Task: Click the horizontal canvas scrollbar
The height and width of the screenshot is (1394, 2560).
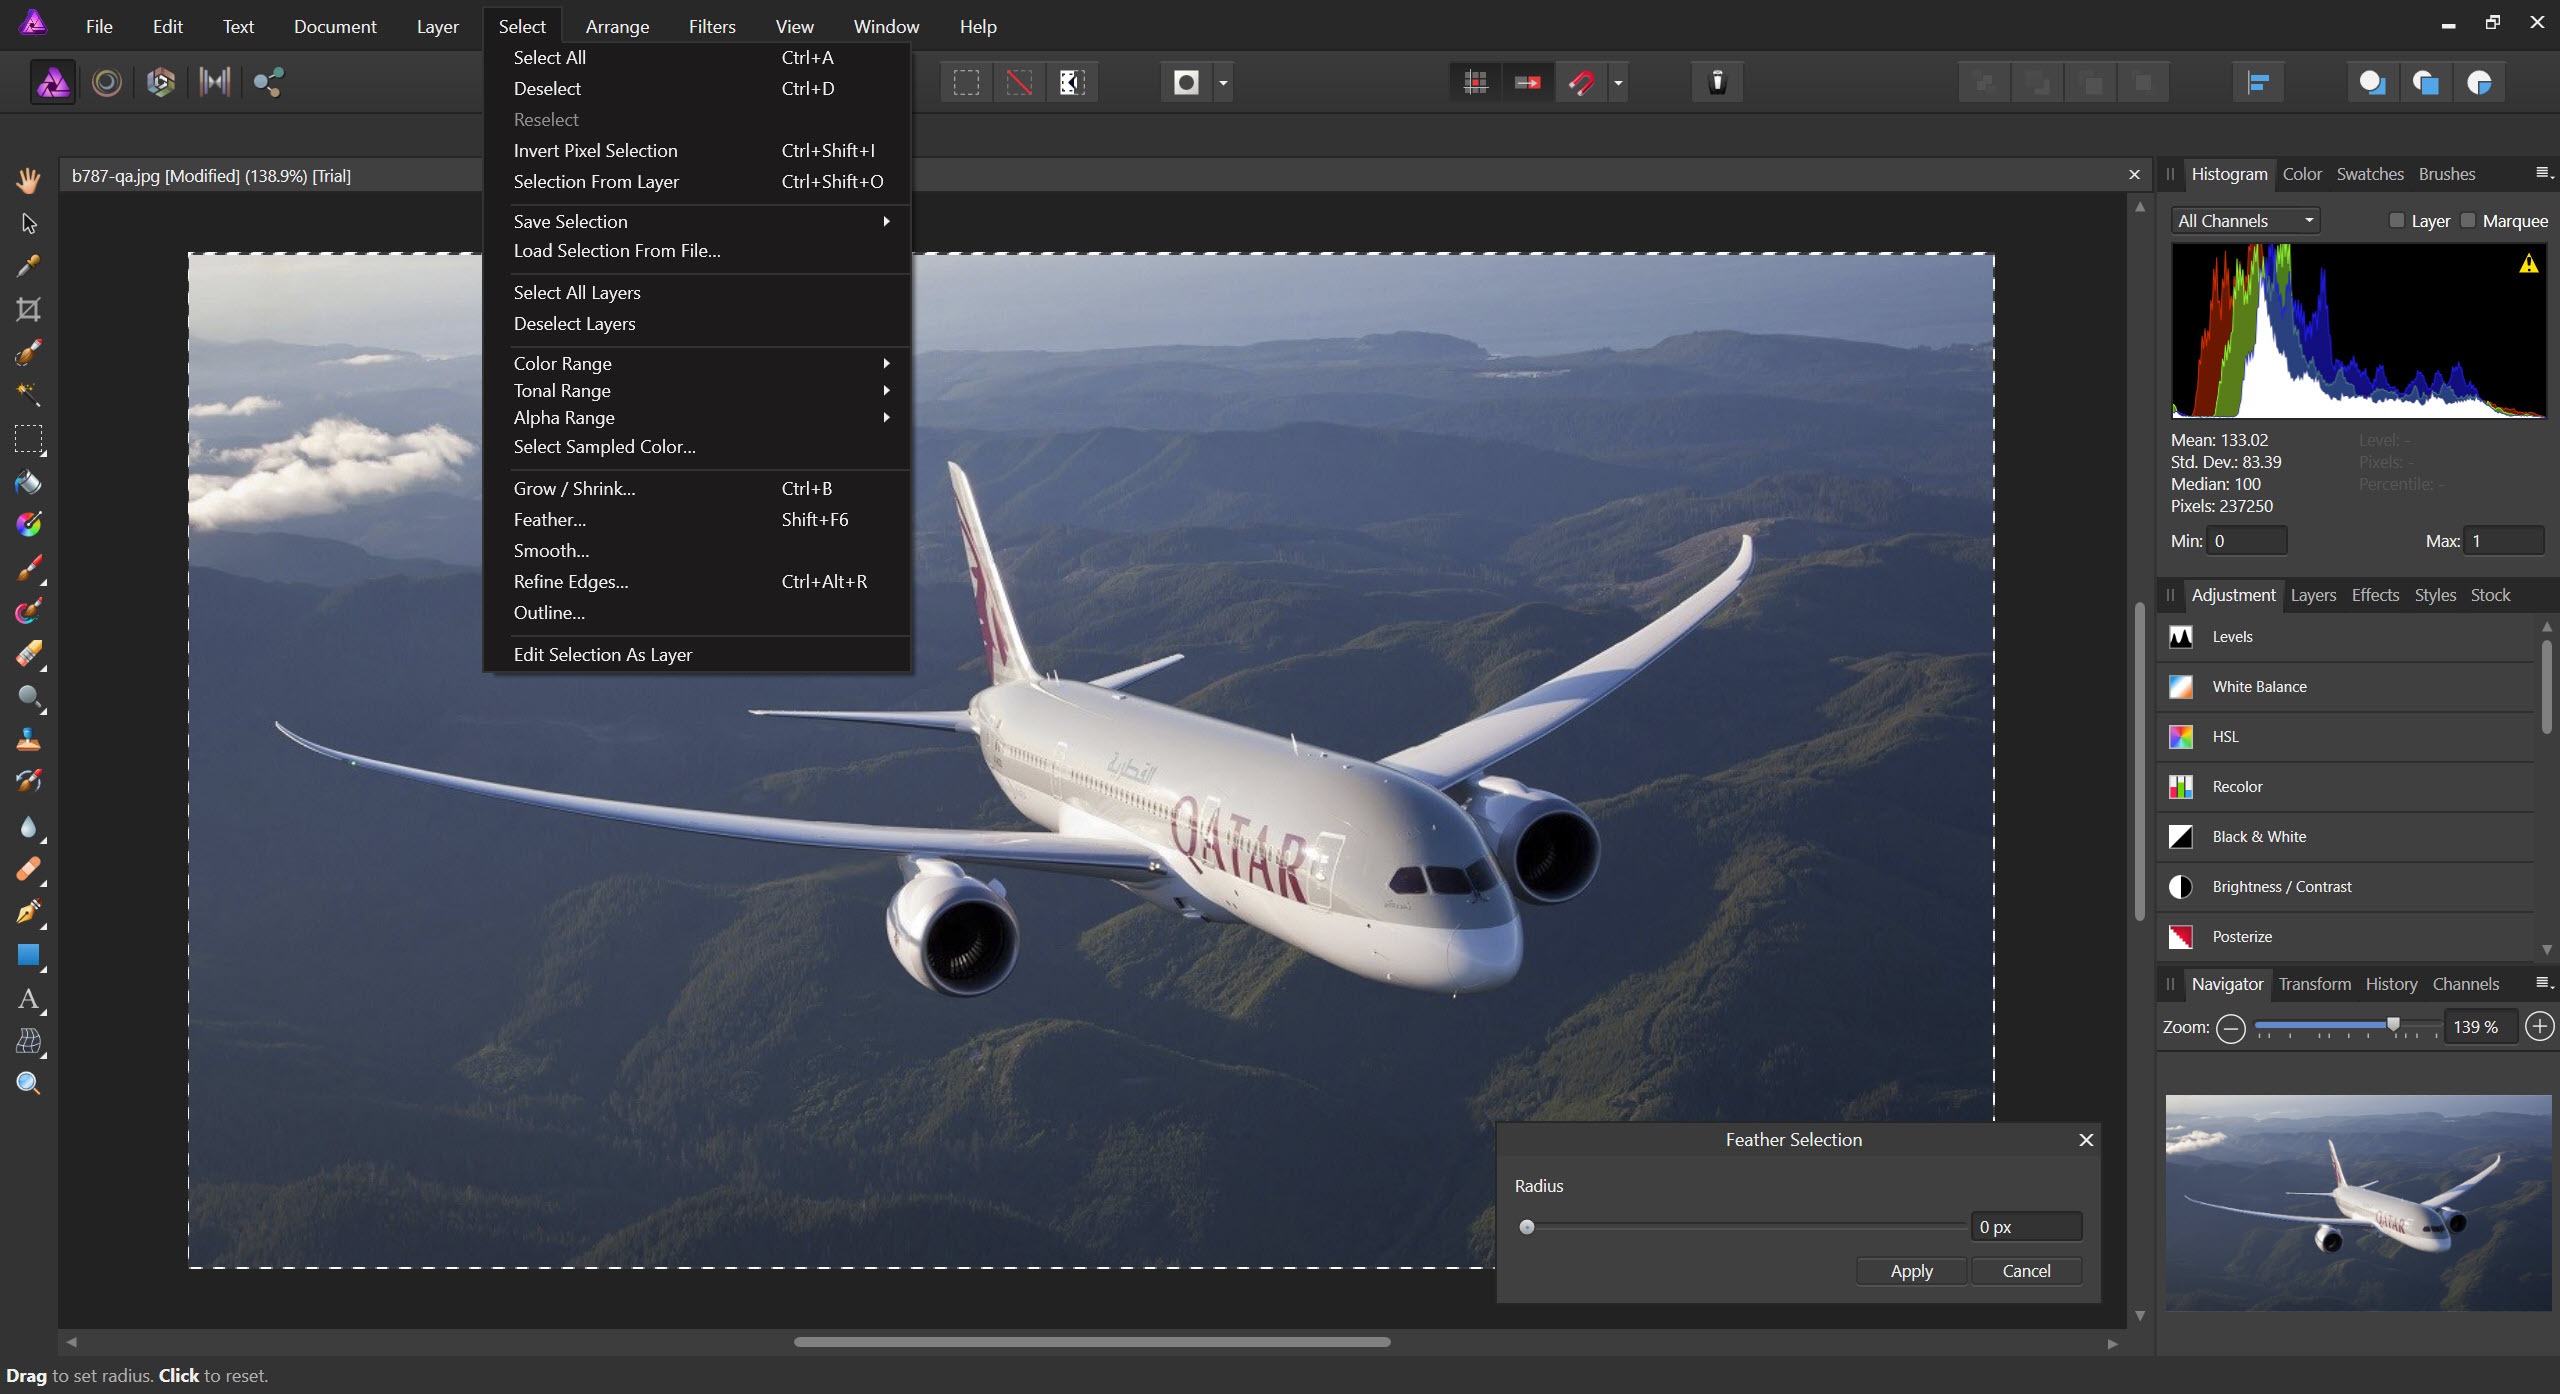Action: pos(1092,1342)
